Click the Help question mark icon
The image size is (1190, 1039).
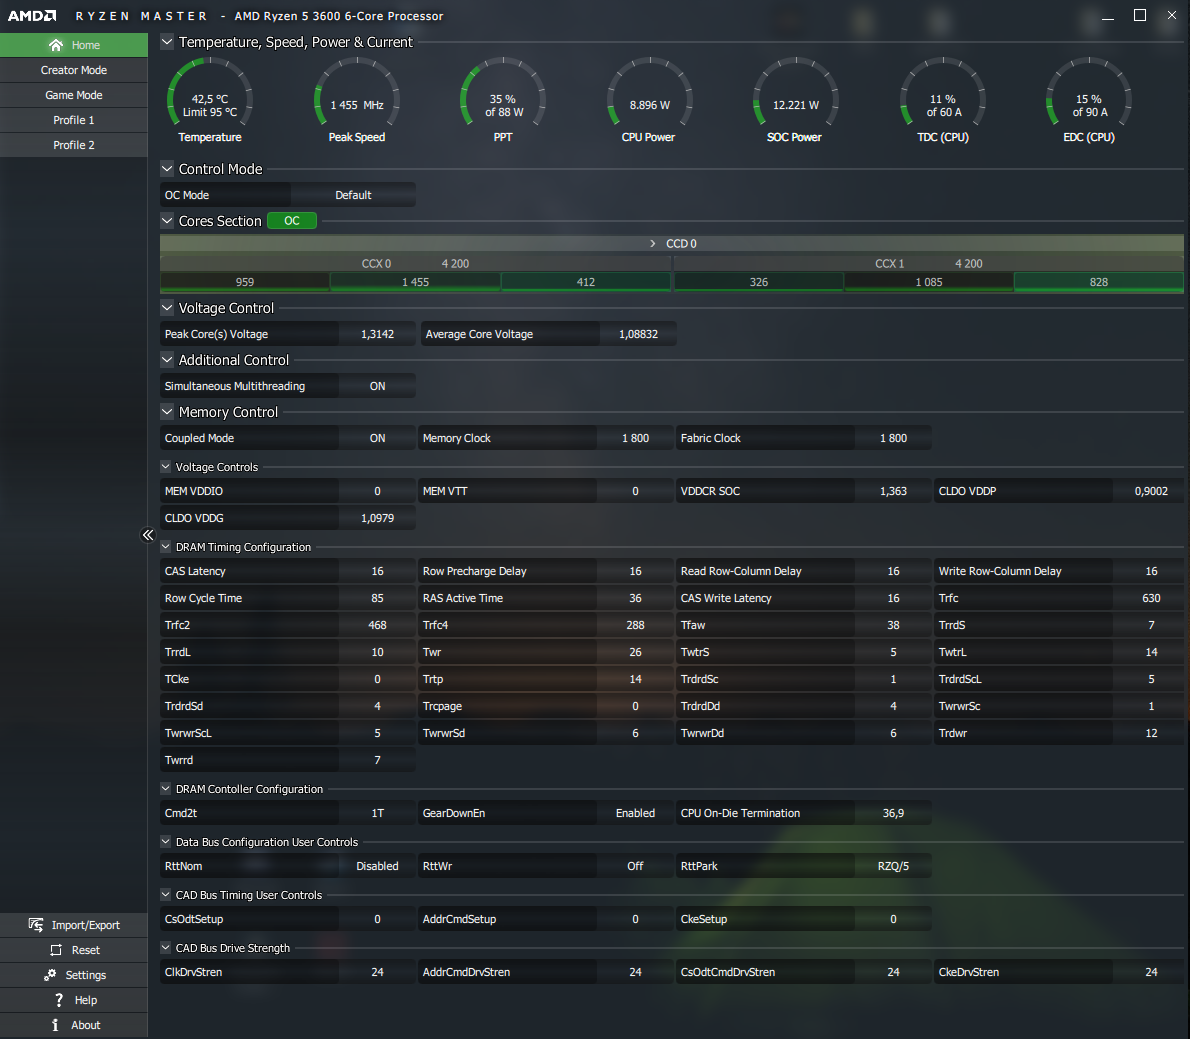click(x=58, y=1000)
